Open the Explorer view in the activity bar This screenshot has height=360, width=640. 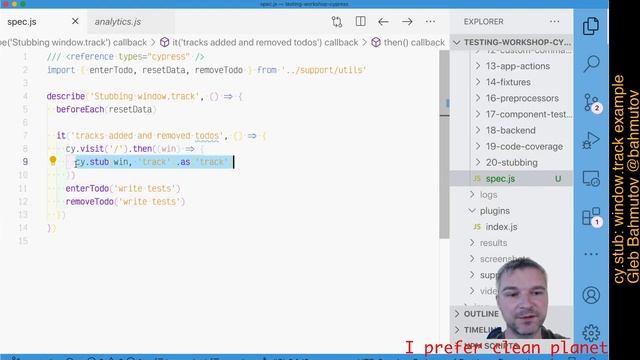coord(591,27)
